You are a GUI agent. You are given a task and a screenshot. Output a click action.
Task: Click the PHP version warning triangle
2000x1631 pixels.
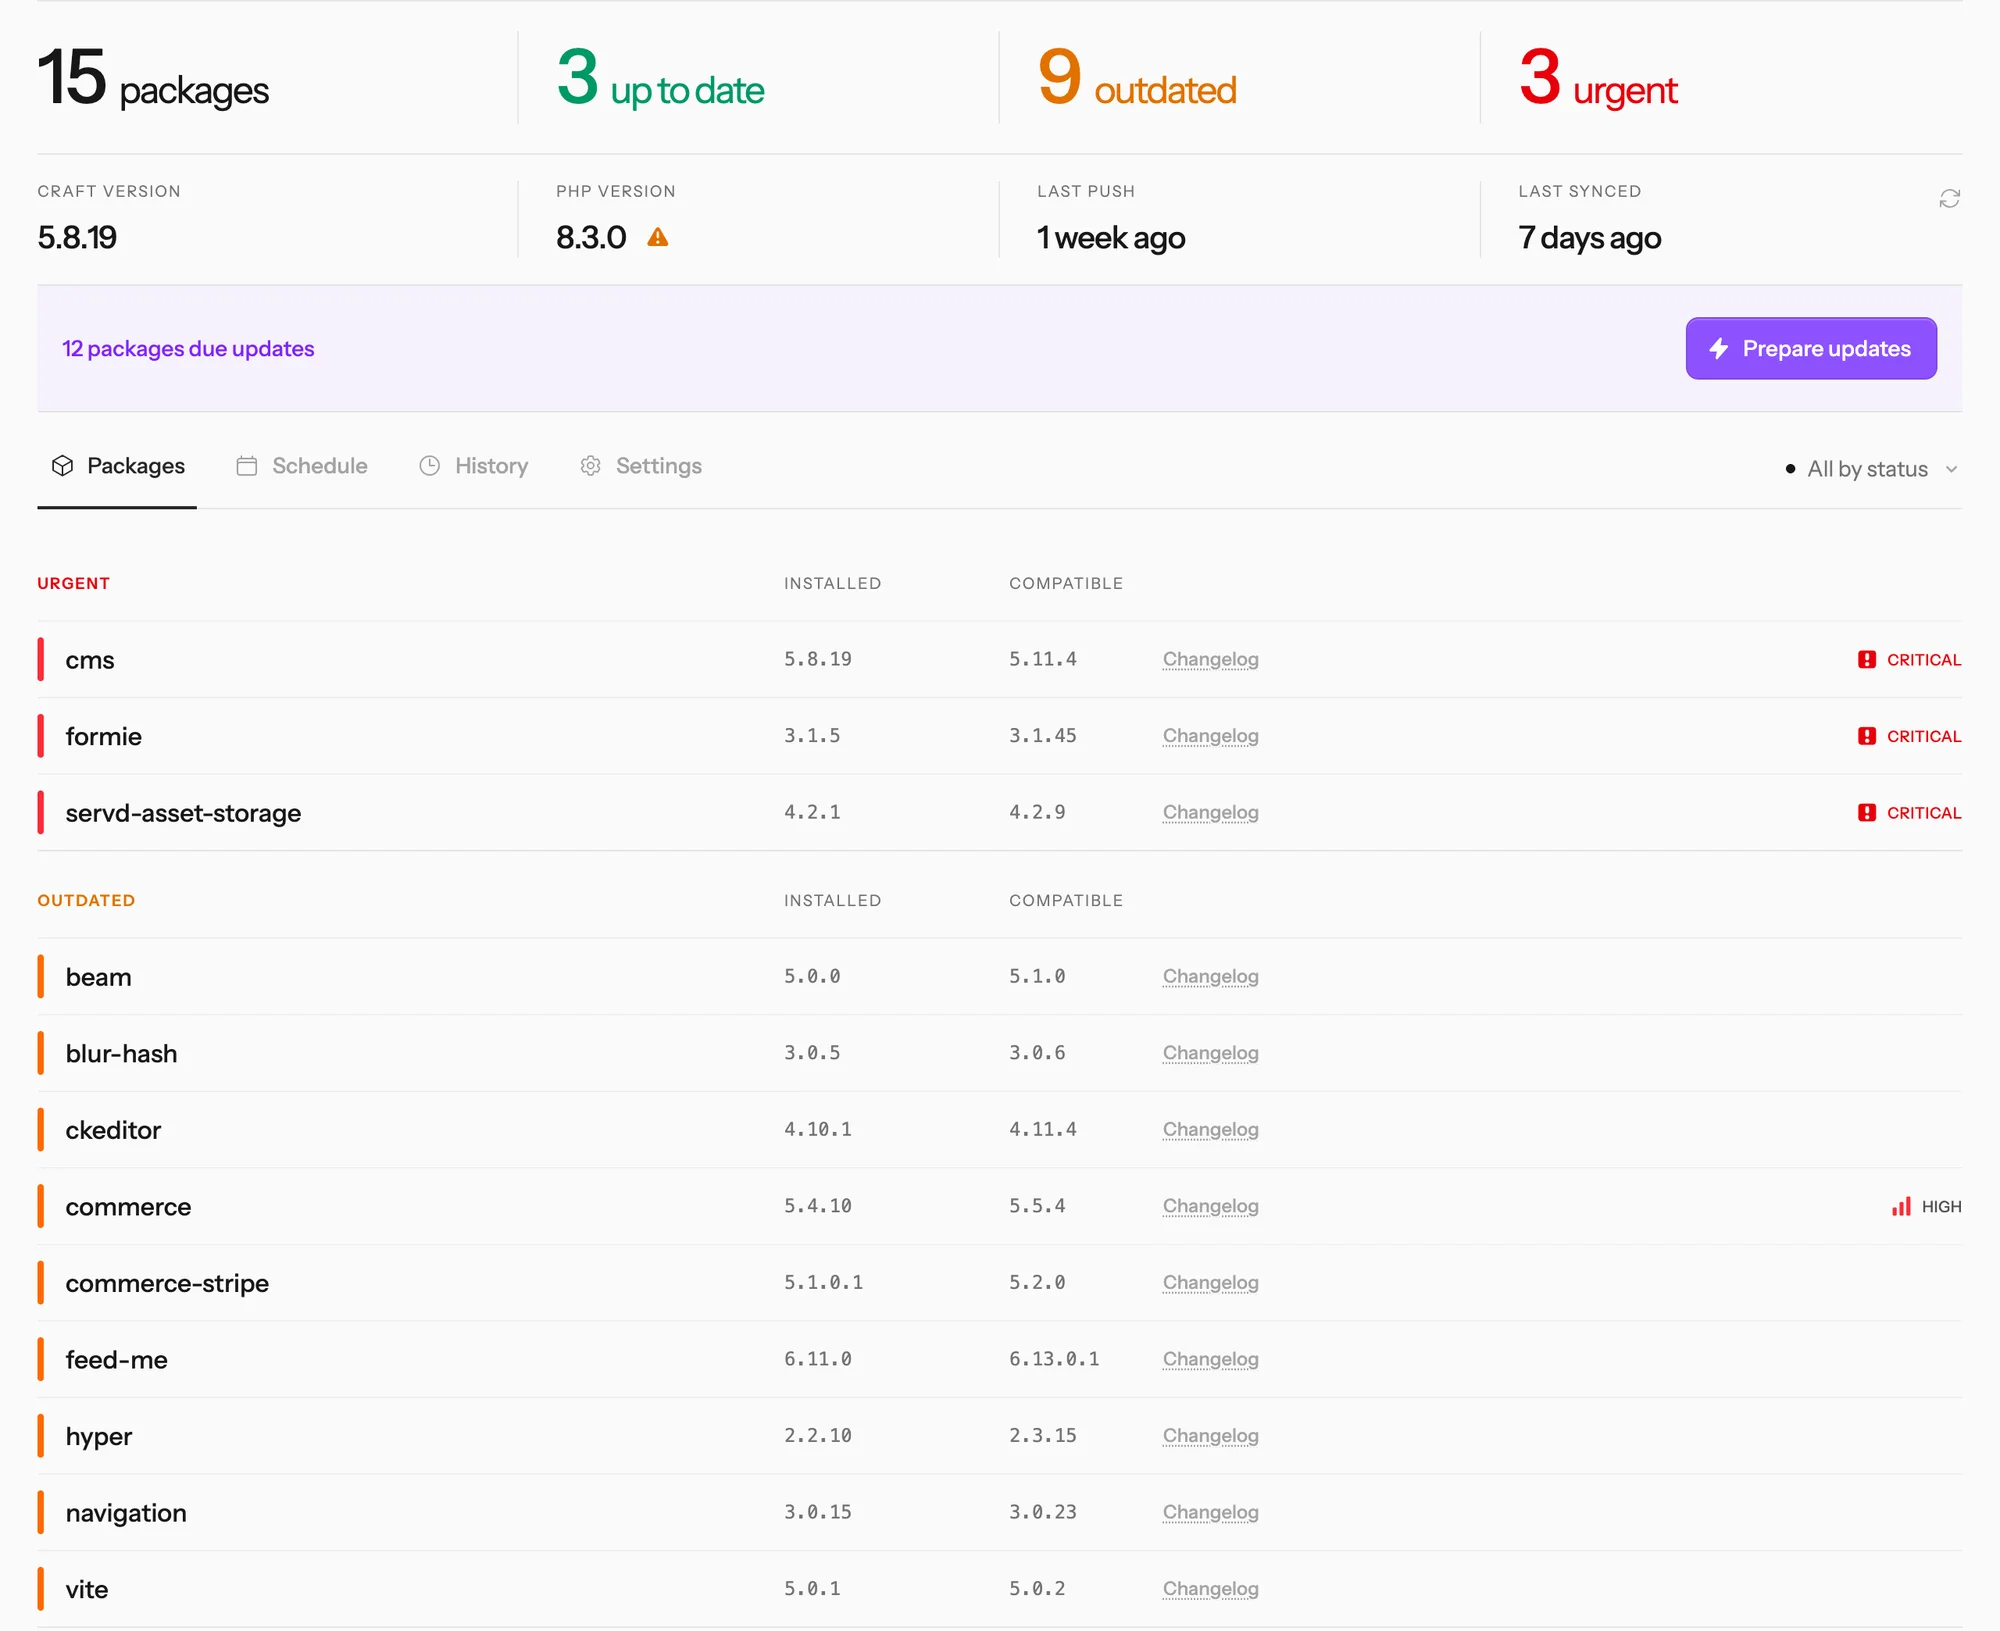pos(657,237)
